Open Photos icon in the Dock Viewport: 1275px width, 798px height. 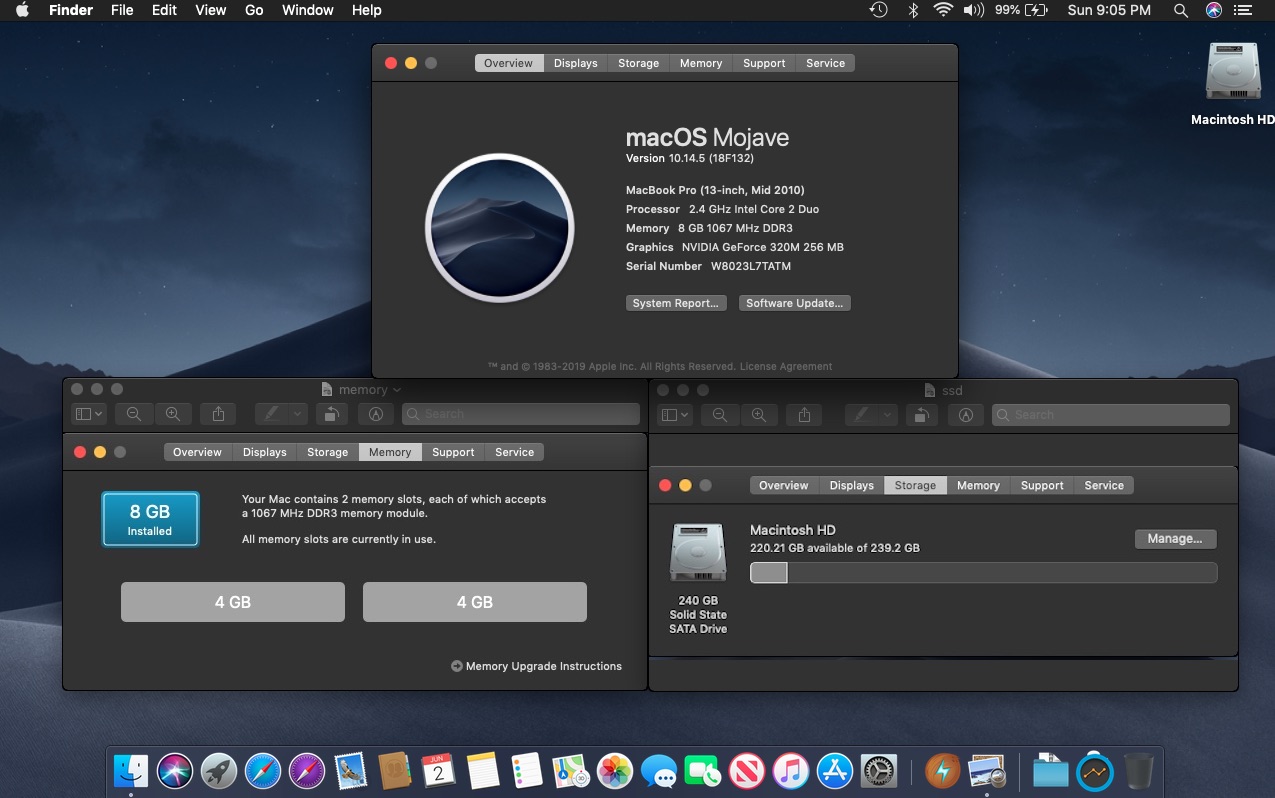[615, 770]
